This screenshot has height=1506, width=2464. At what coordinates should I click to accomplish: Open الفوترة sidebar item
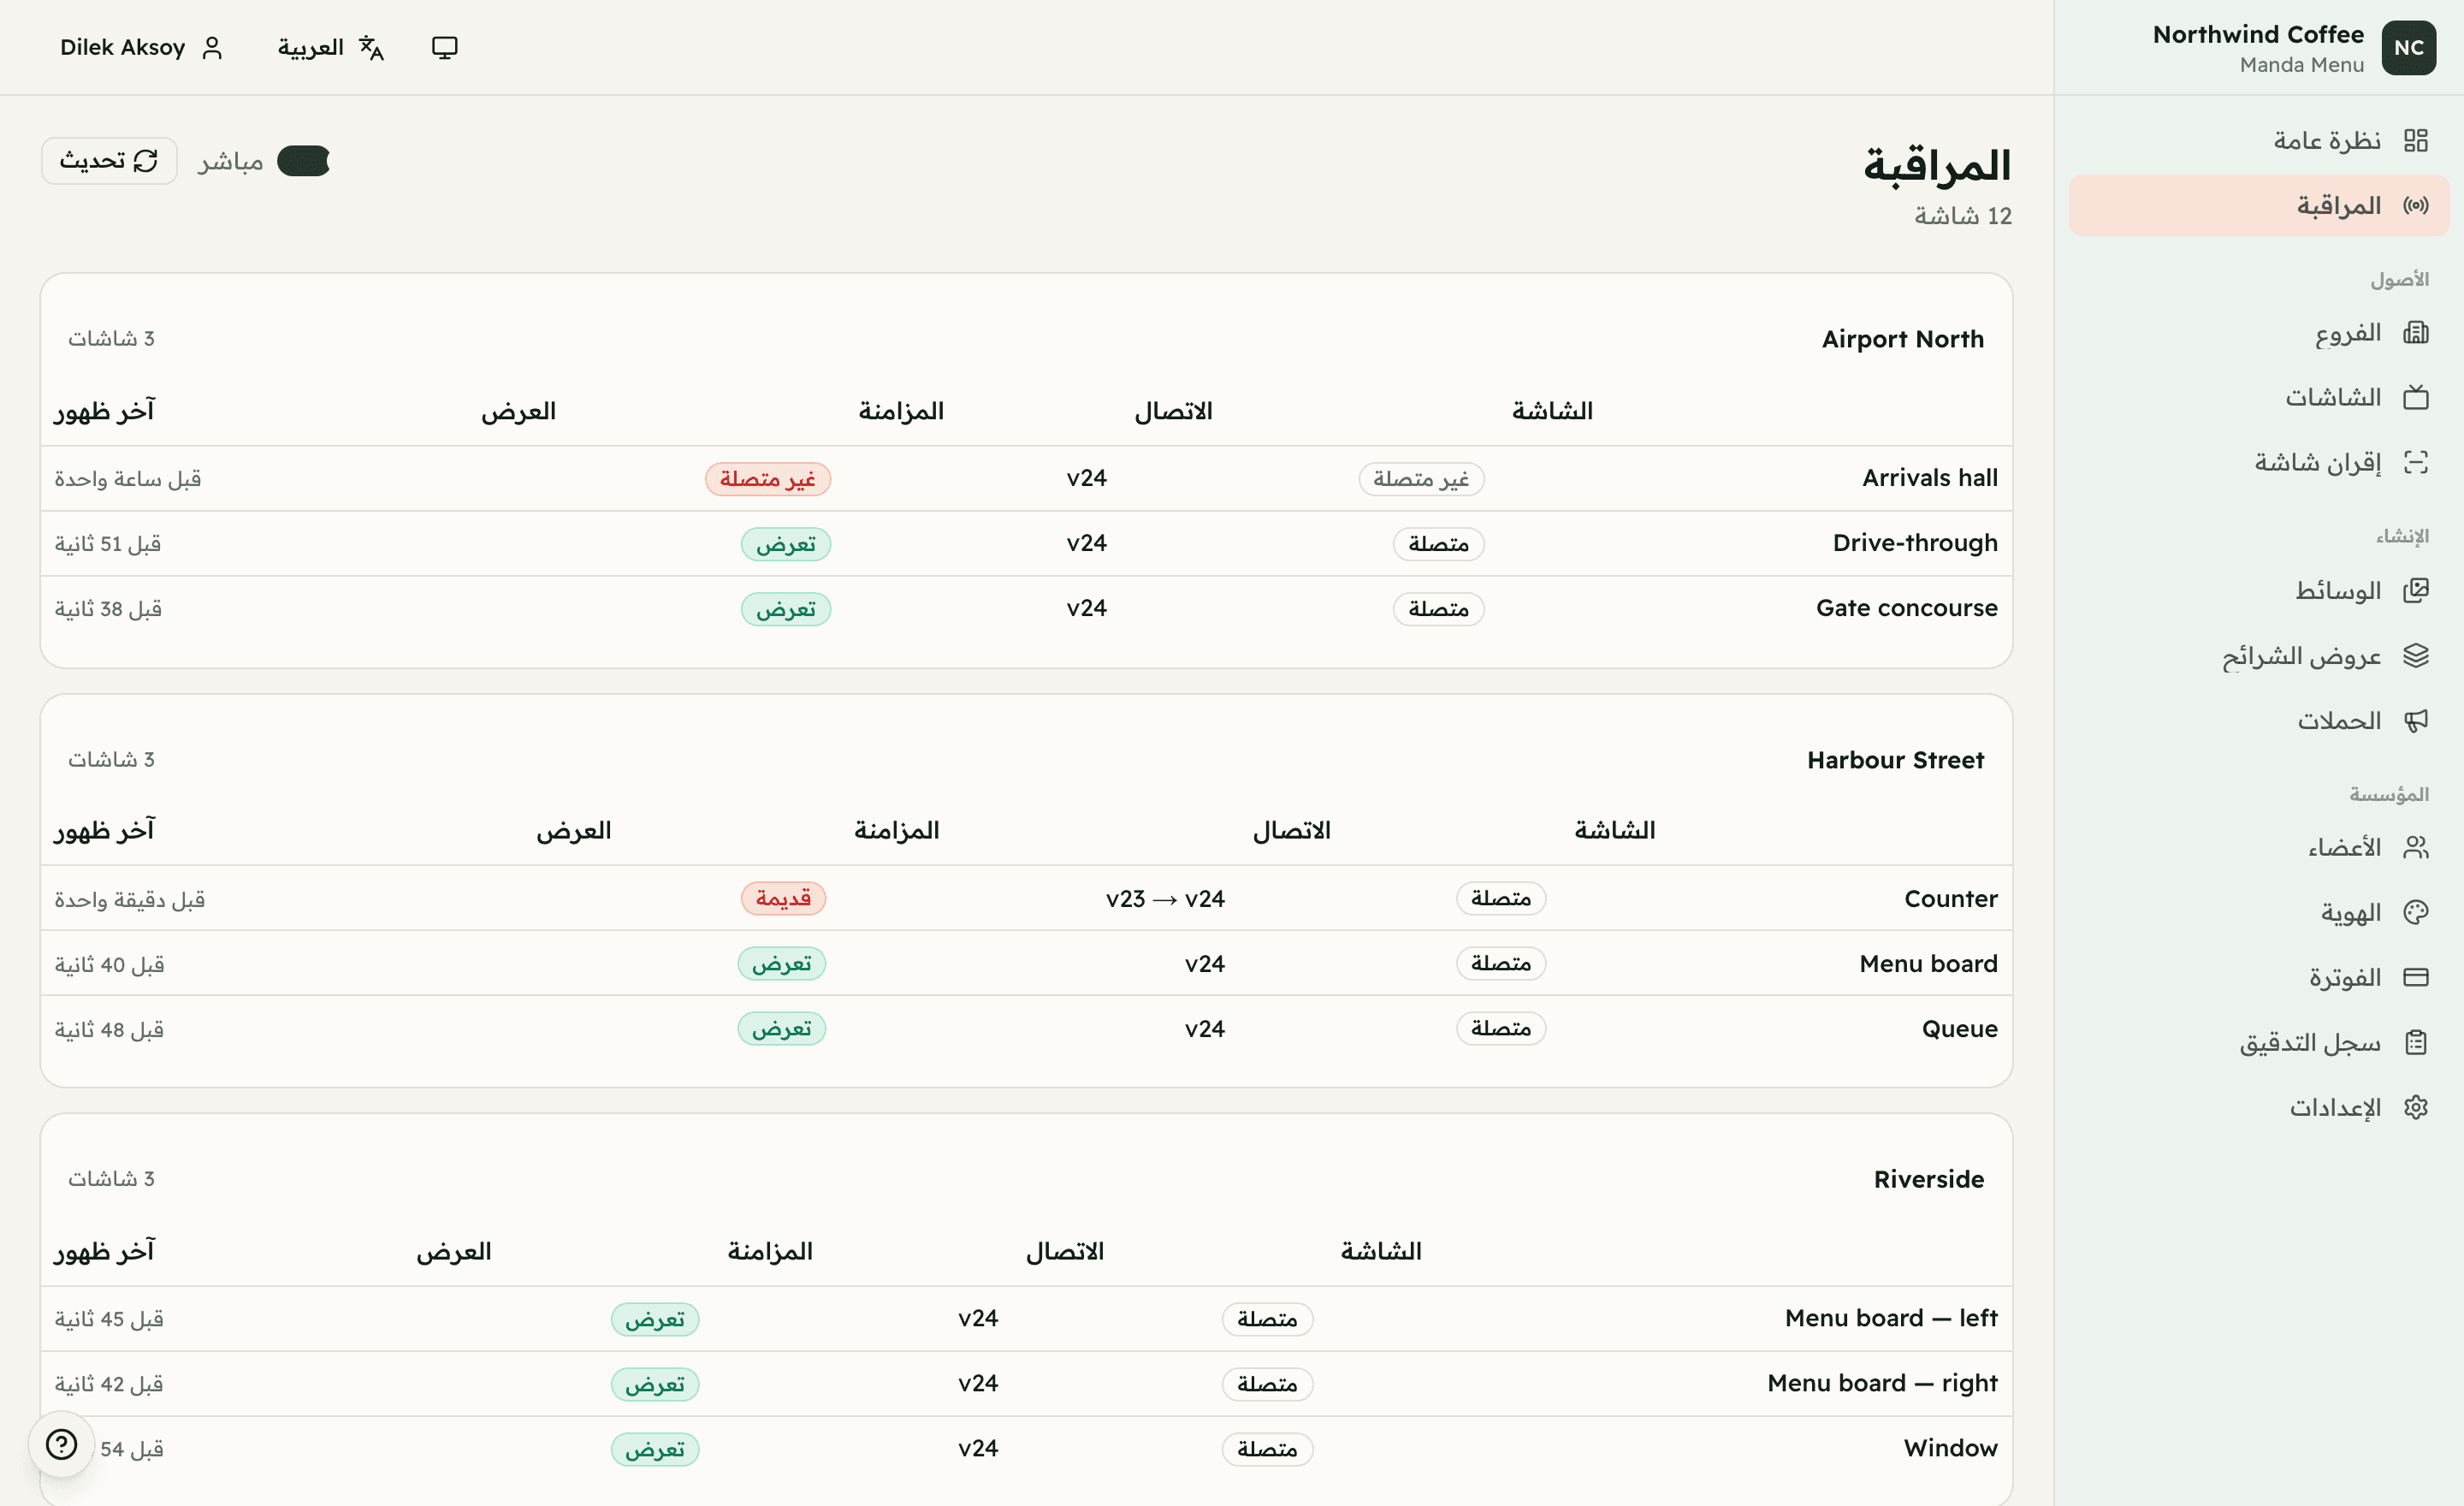tap(2258, 977)
